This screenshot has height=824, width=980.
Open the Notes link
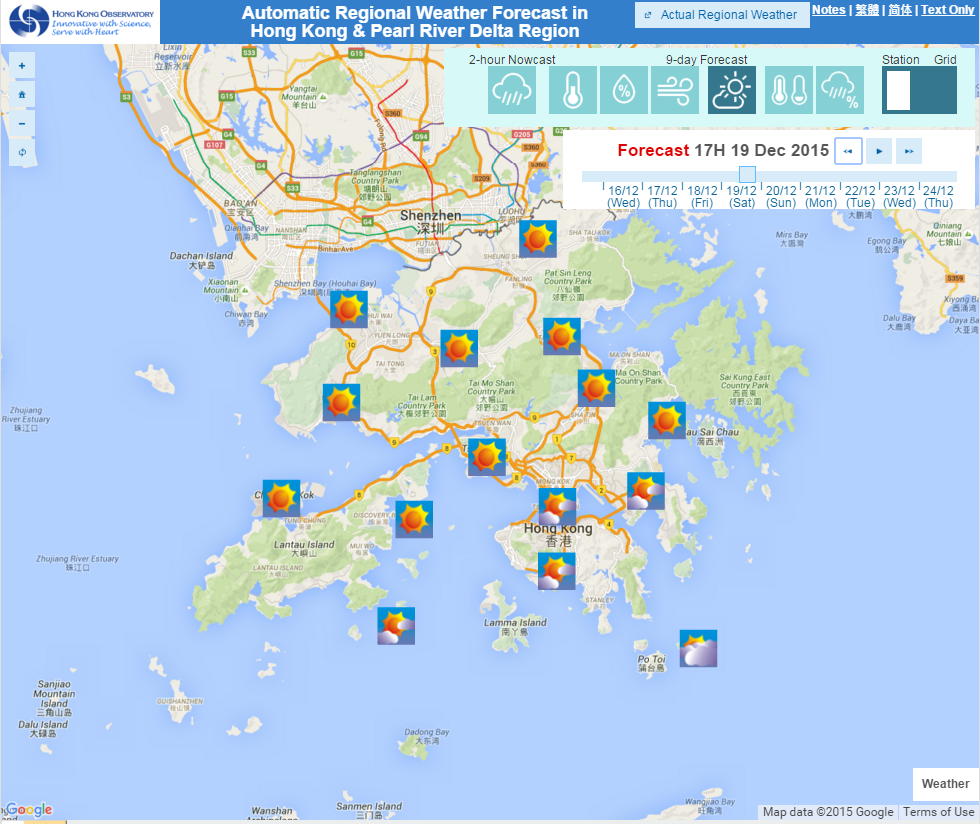pos(829,9)
